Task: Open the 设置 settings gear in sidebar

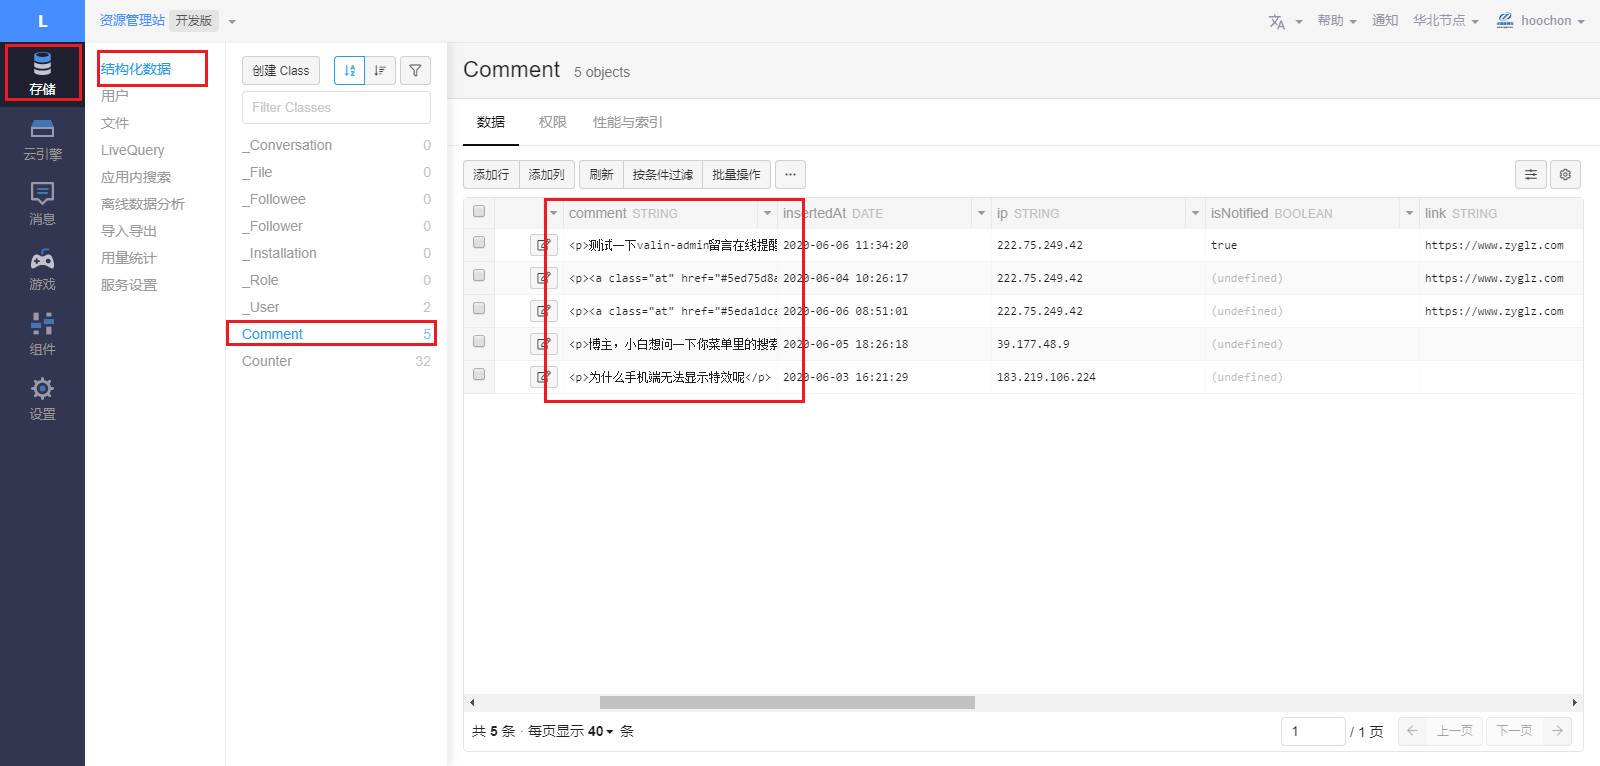Action: tap(42, 399)
